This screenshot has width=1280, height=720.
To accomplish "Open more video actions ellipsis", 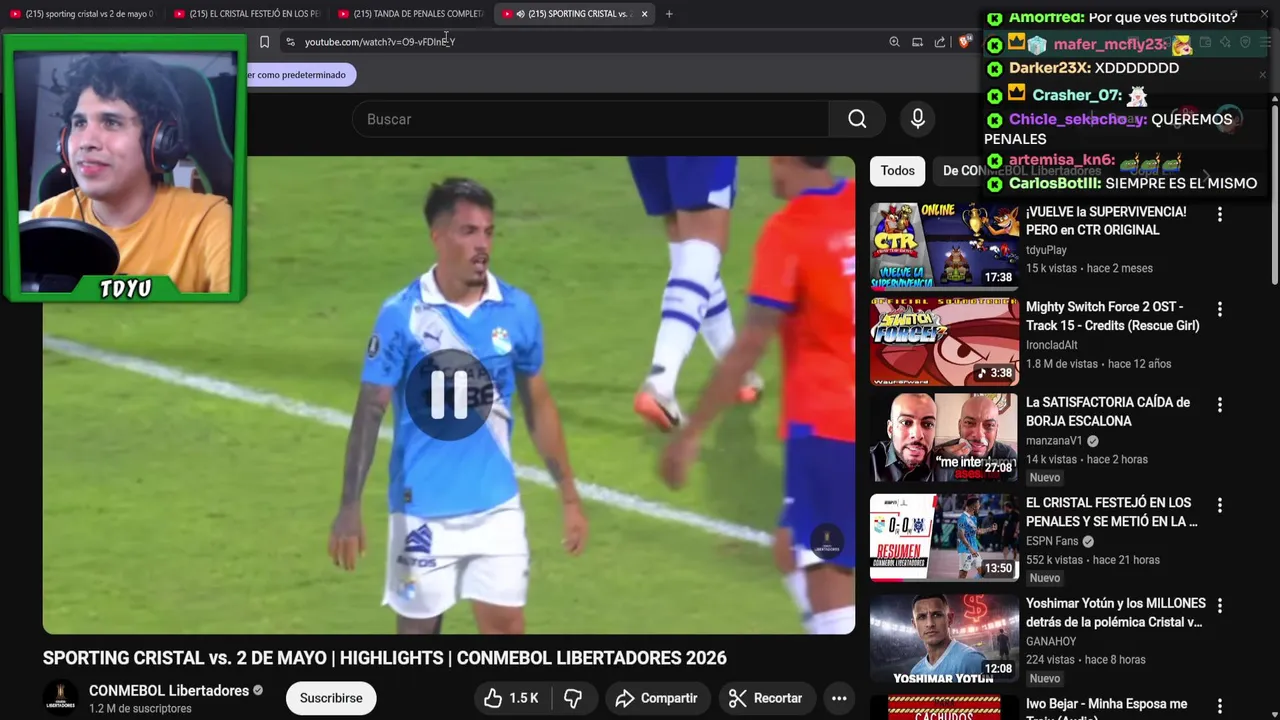I will (x=839, y=698).
